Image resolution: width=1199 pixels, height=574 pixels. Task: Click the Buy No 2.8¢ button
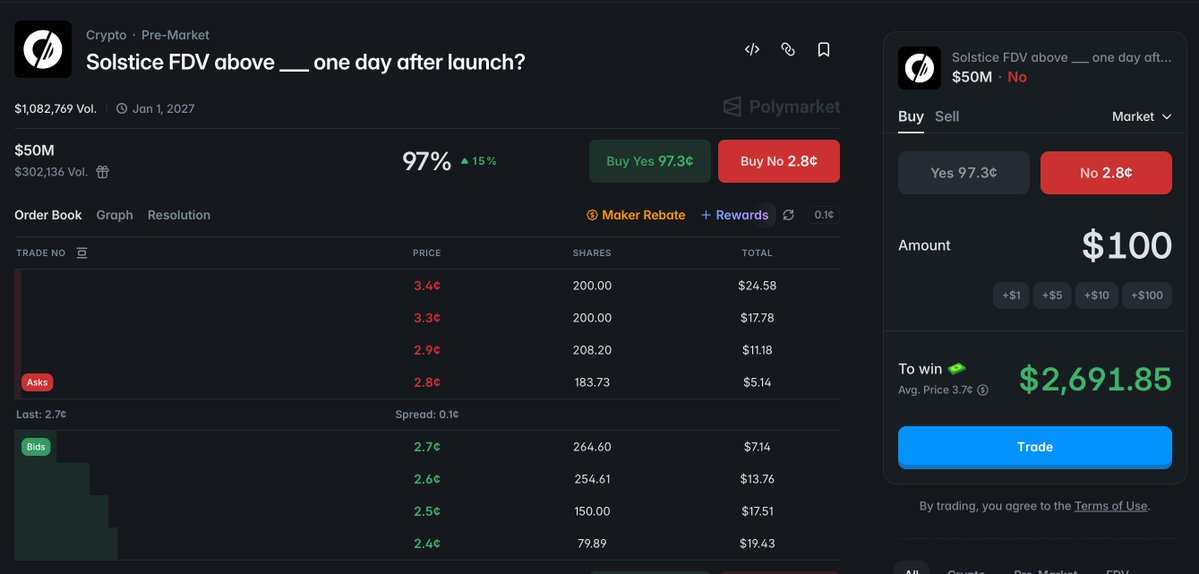click(778, 161)
